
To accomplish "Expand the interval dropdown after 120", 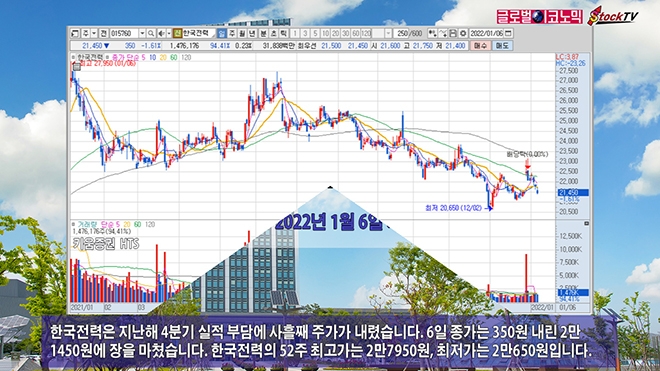I will tap(388, 33).
